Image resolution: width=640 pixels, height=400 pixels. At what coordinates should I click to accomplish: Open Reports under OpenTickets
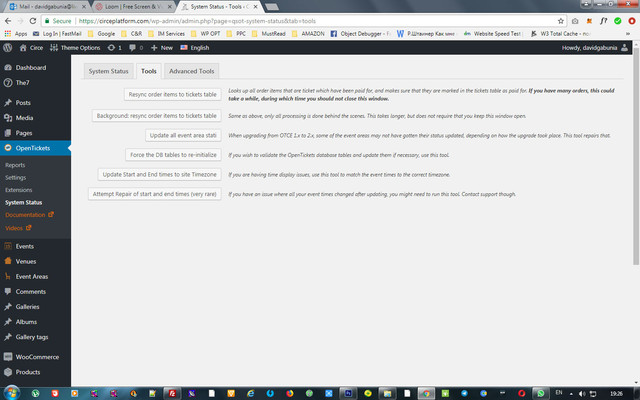[15, 165]
